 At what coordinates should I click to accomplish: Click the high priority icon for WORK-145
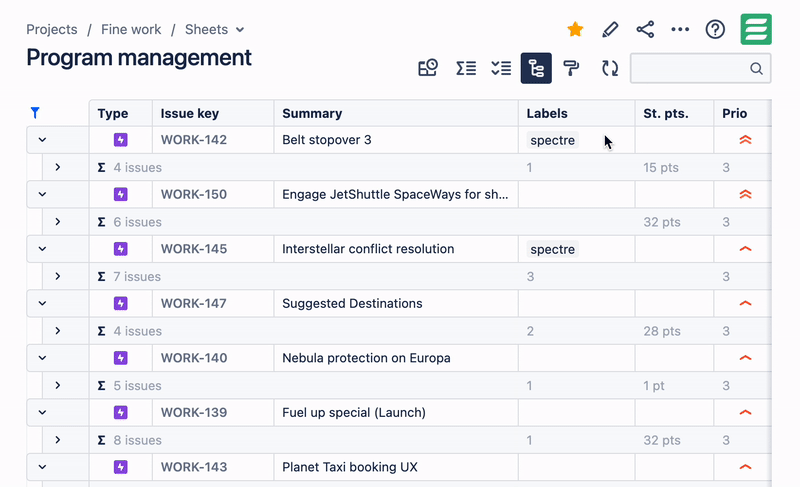(x=745, y=249)
